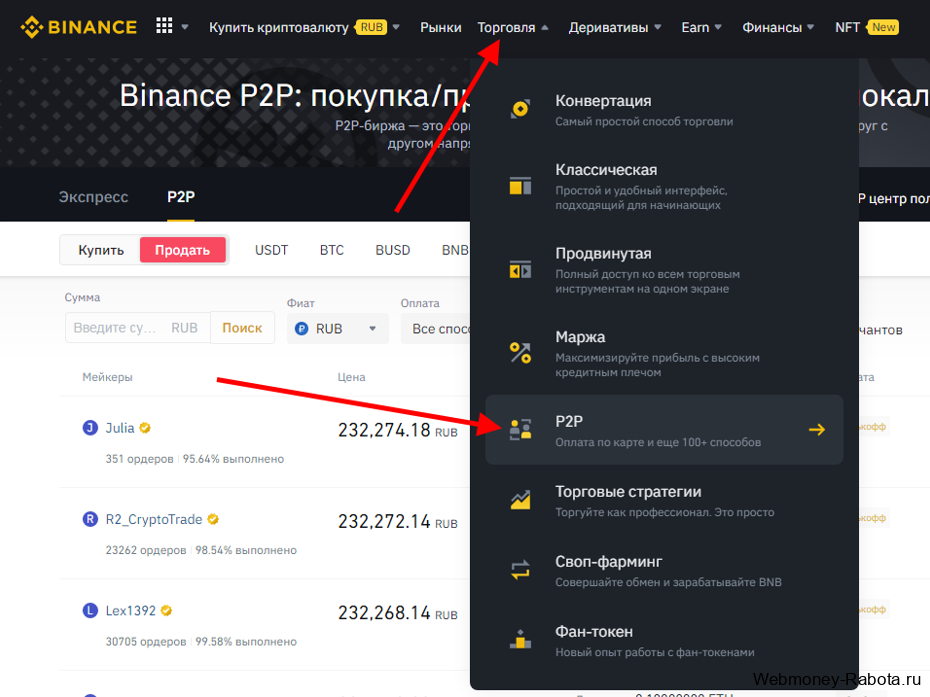Screen dimensions: 930x697
Task: Open Julia's maker profile link
Action: click(x=120, y=428)
